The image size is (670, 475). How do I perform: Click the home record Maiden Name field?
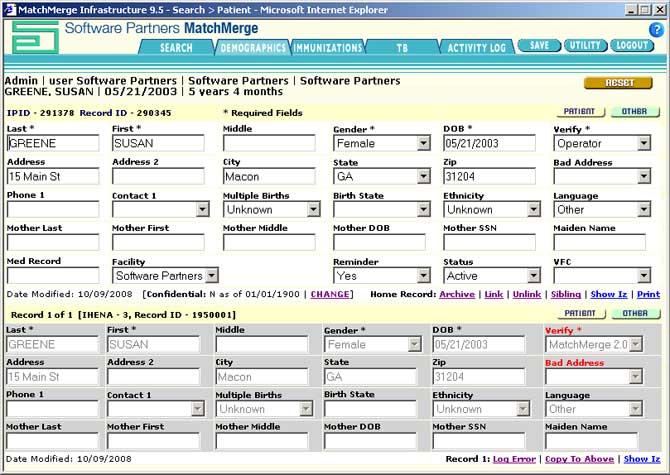[599, 242]
